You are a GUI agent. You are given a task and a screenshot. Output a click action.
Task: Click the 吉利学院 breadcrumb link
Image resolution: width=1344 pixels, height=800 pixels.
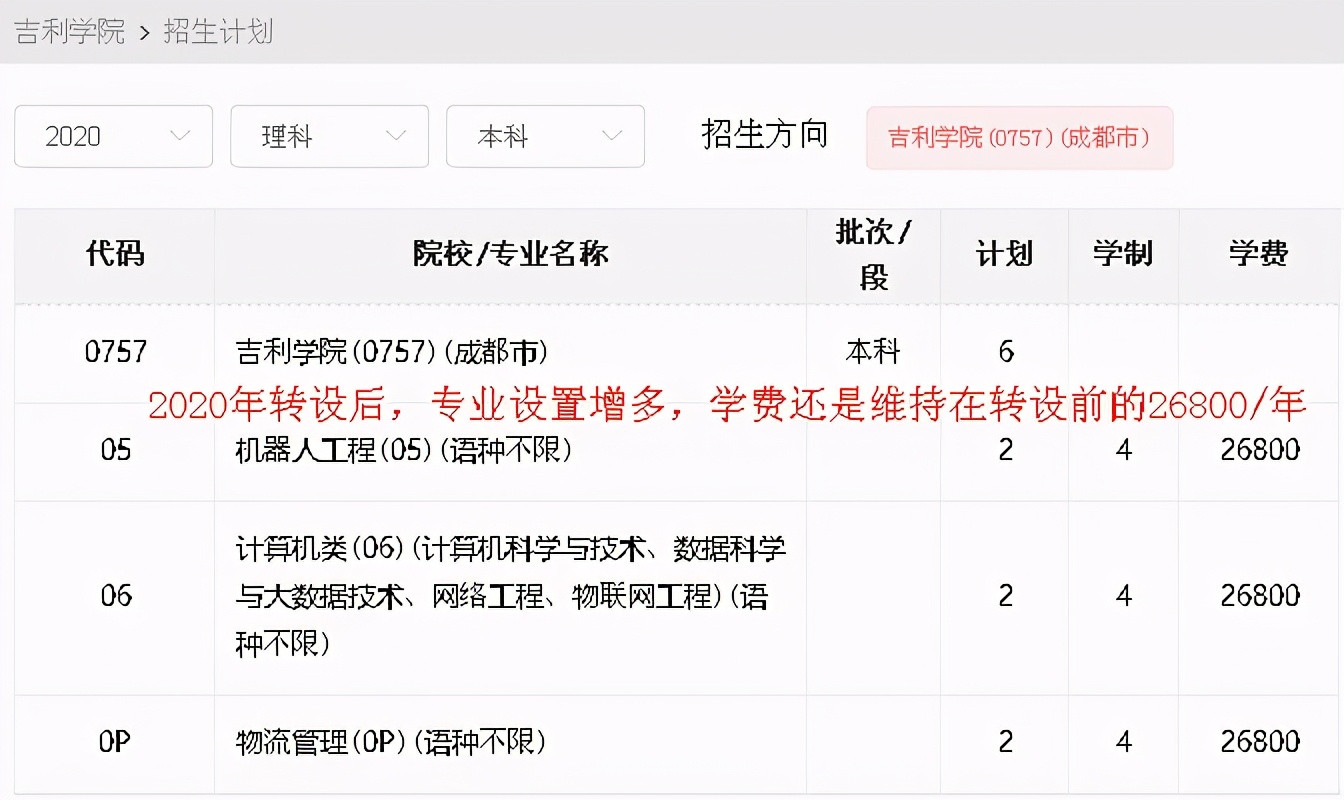tap(67, 32)
